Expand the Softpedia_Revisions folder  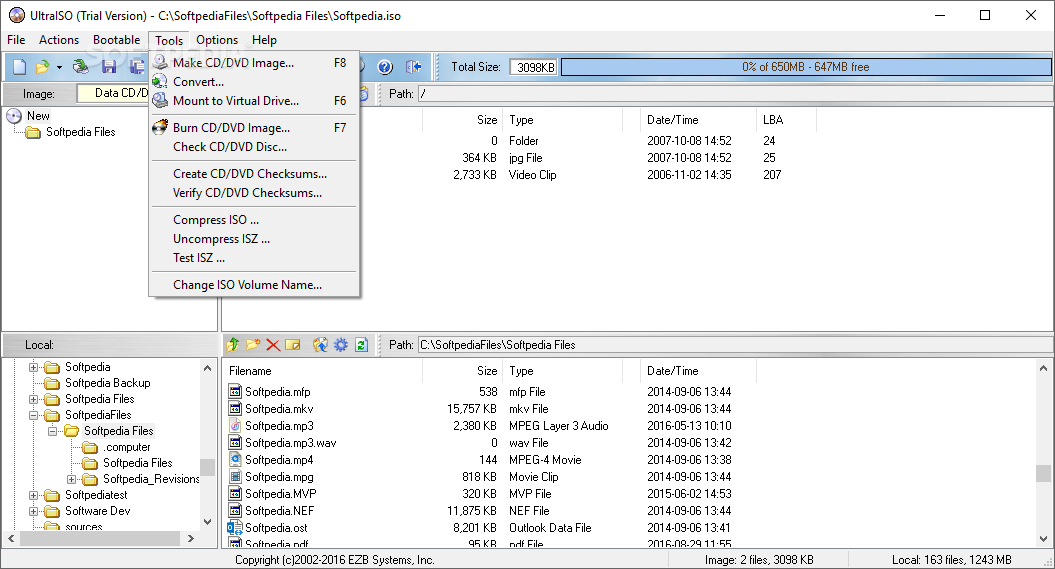click(x=71, y=480)
